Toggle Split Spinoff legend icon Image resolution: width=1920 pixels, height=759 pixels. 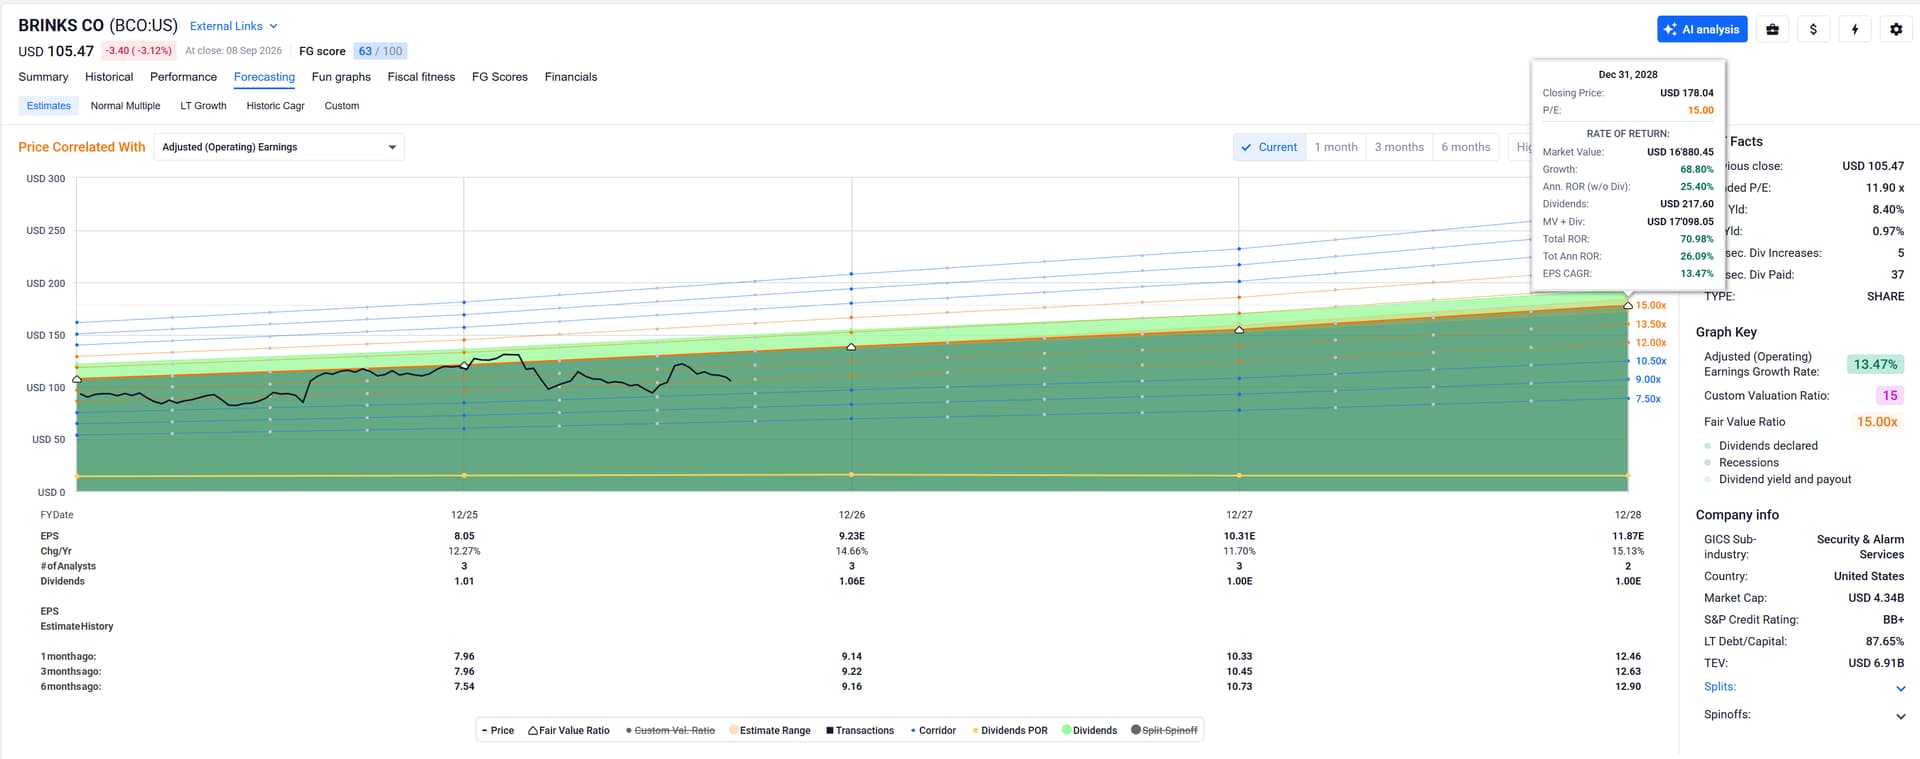[x=1136, y=730]
